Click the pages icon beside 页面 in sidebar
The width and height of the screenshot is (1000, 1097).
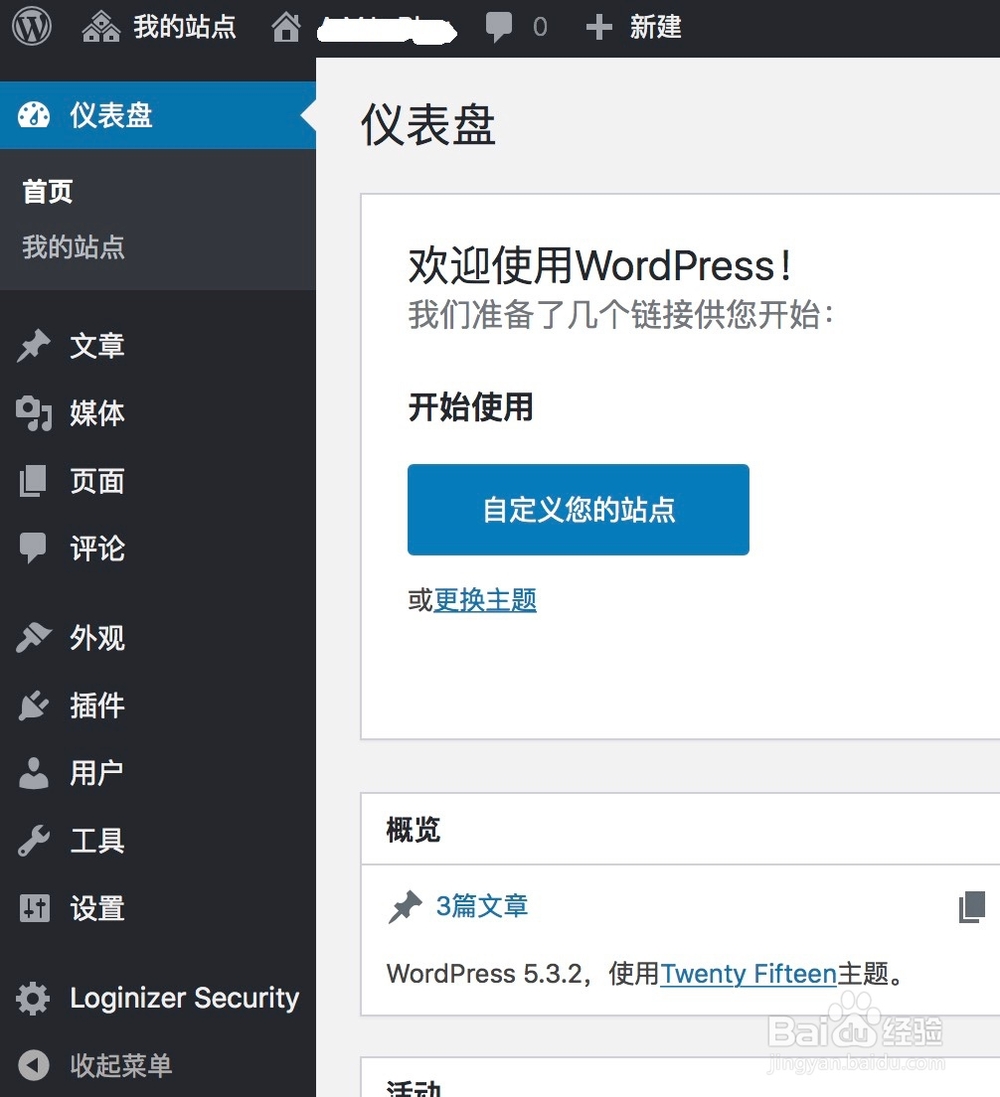(33, 481)
